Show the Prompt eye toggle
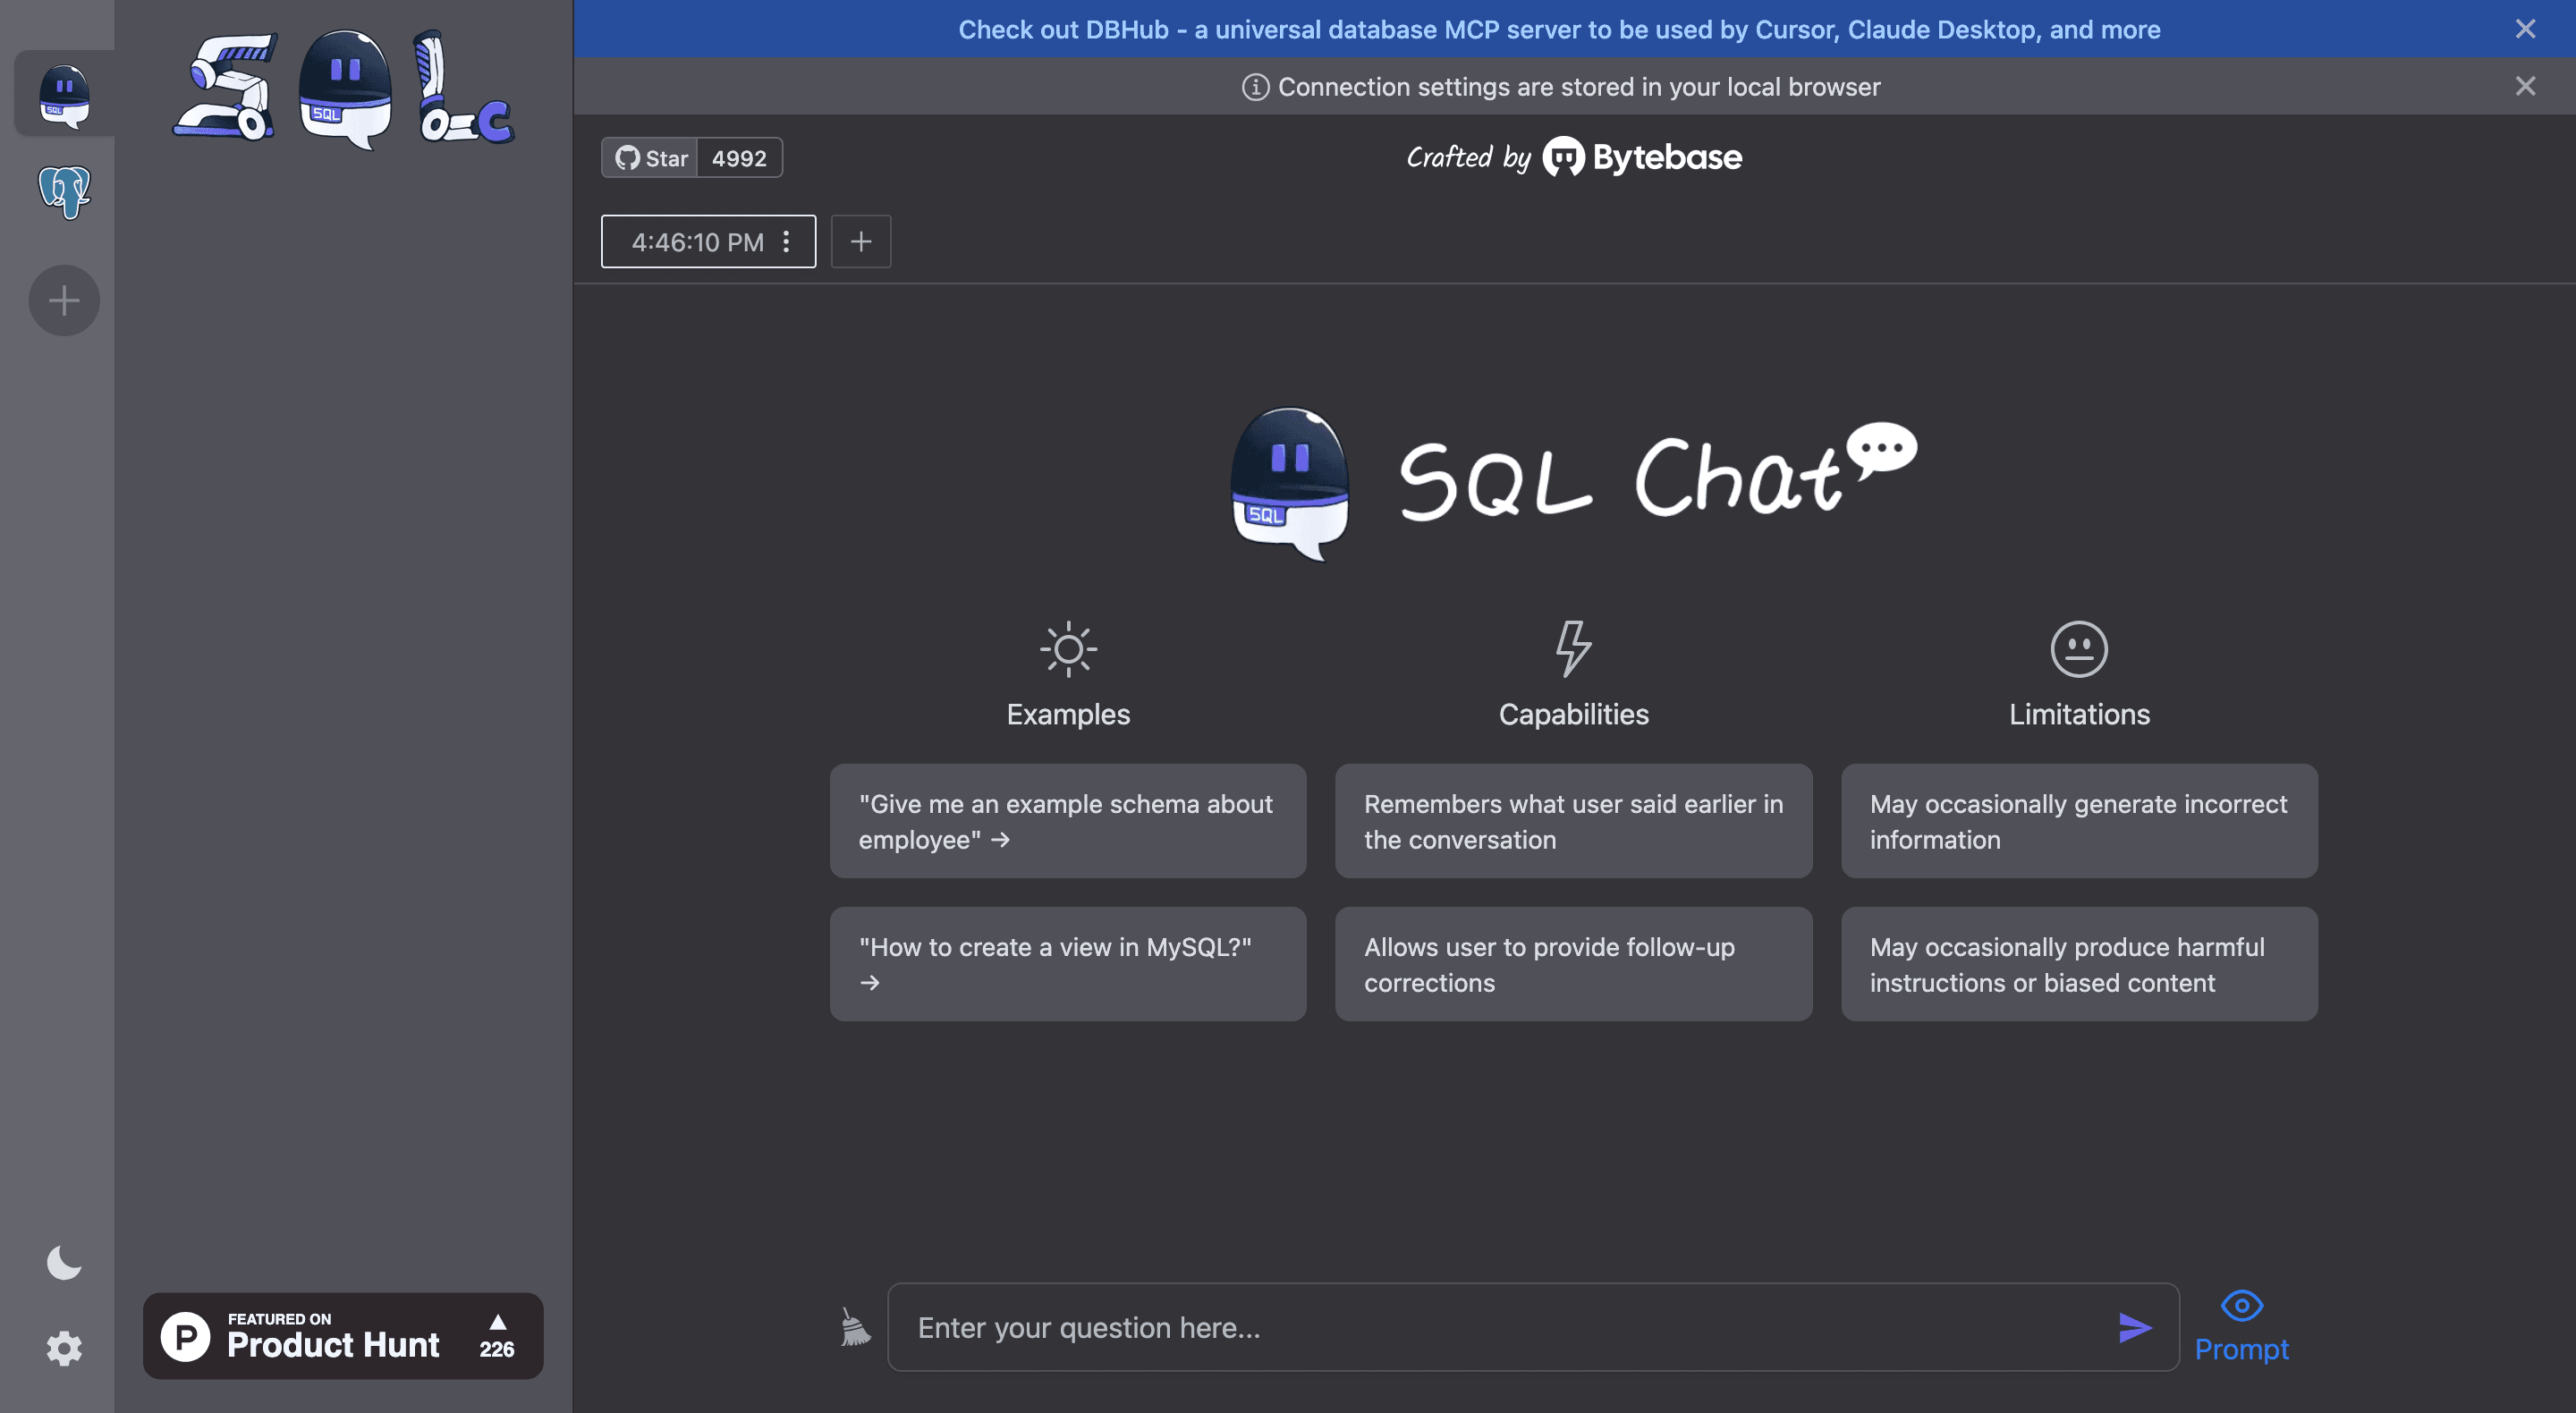Viewport: 2576px width, 1413px height. click(x=2241, y=1326)
